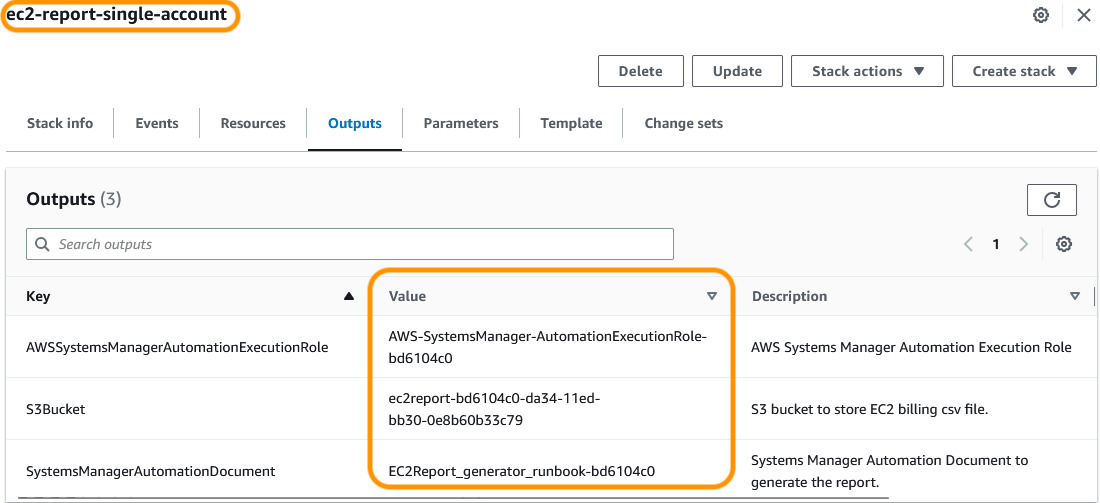Select the S3Bucket key cell
Image resolution: width=1100 pixels, height=503 pixels.
click(55, 409)
